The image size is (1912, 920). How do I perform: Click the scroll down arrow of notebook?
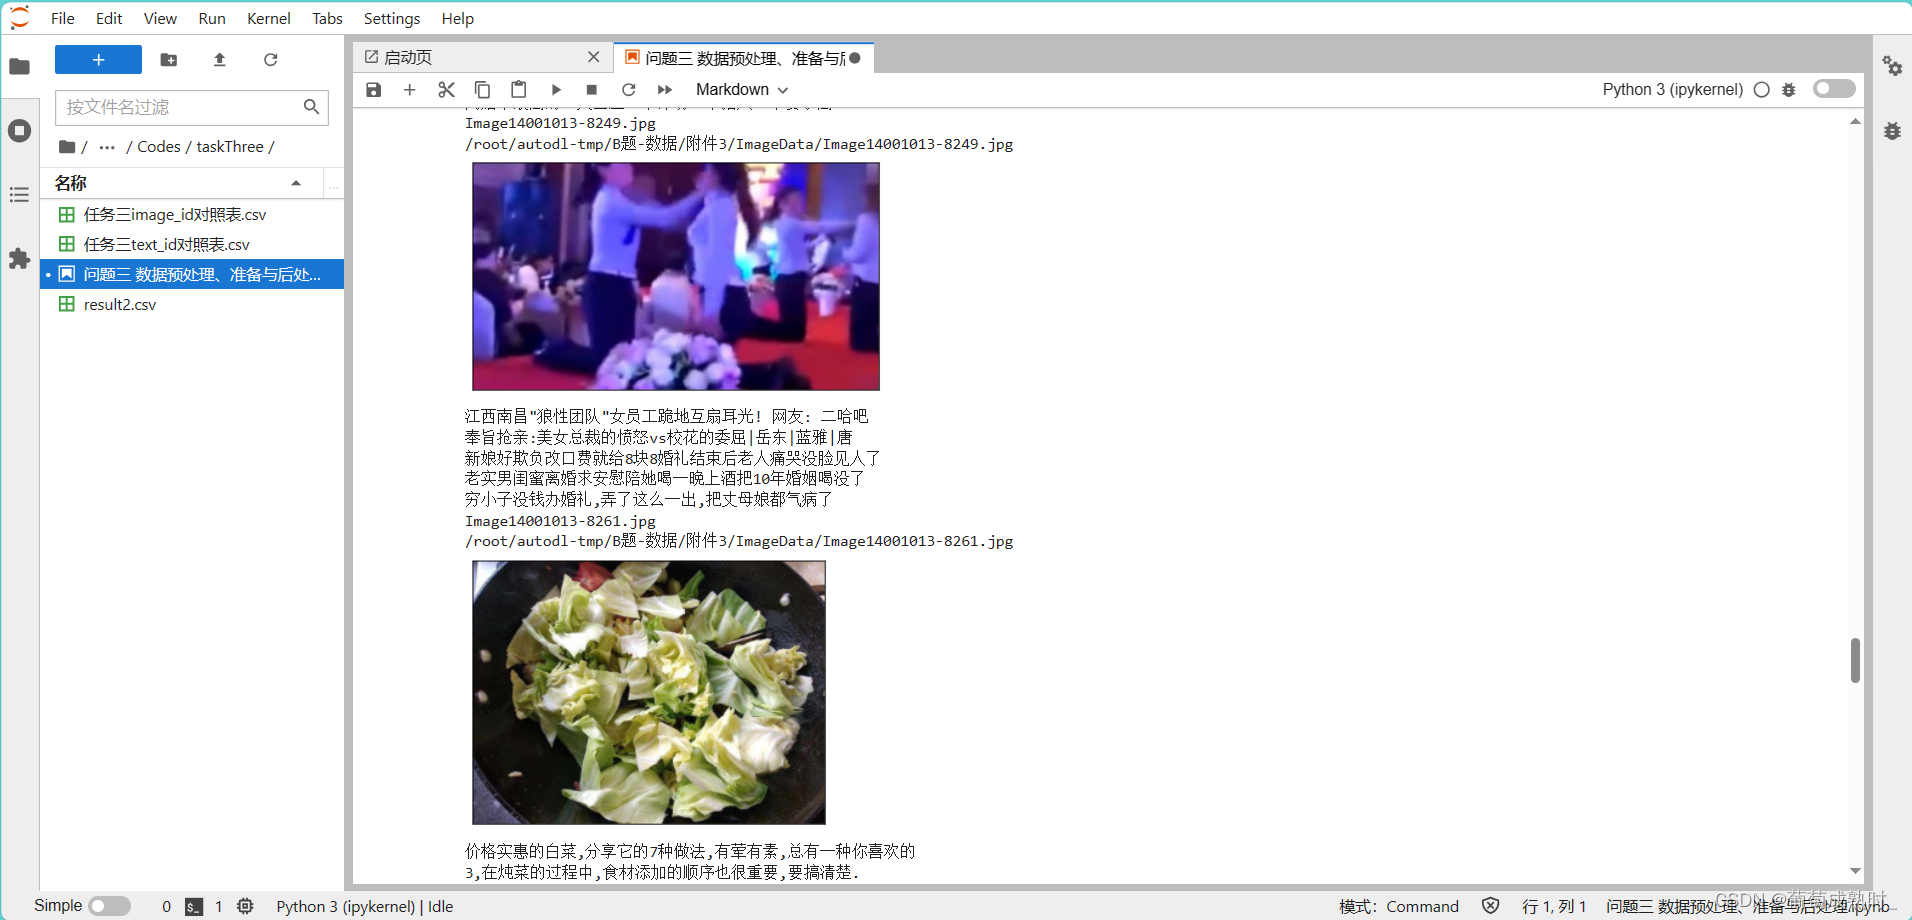(x=1855, y=871)
